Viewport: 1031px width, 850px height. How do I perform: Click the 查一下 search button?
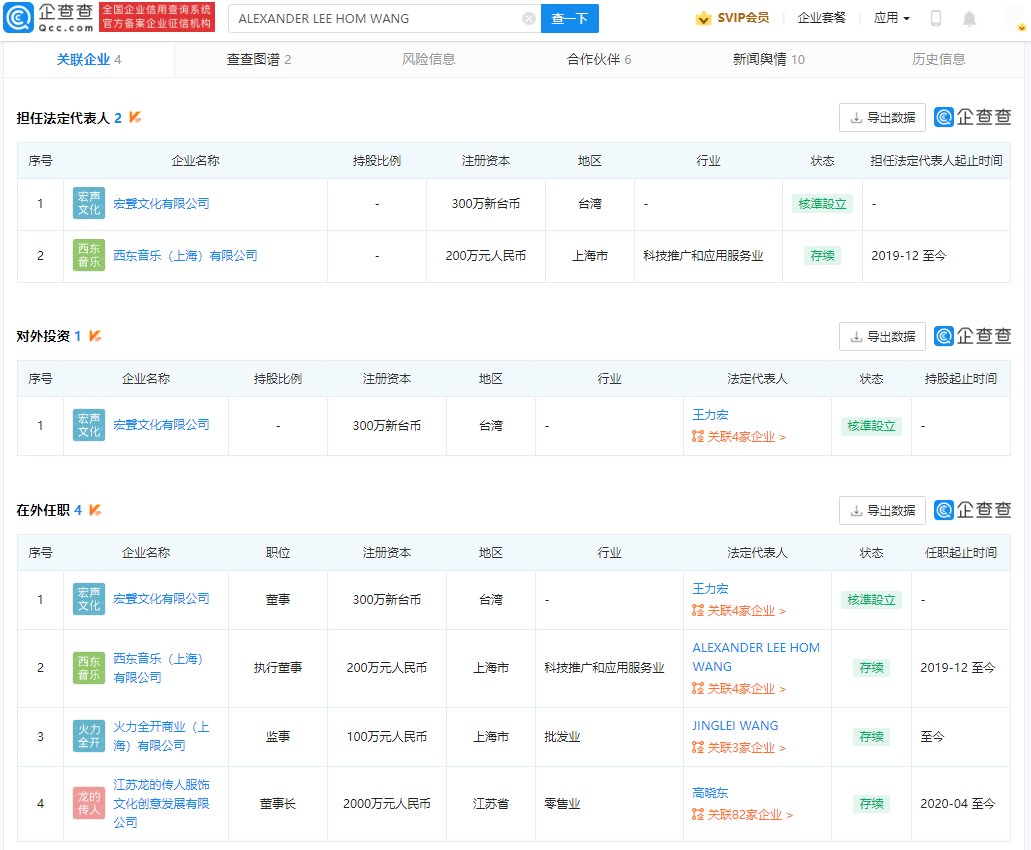[x=570, y=18]
